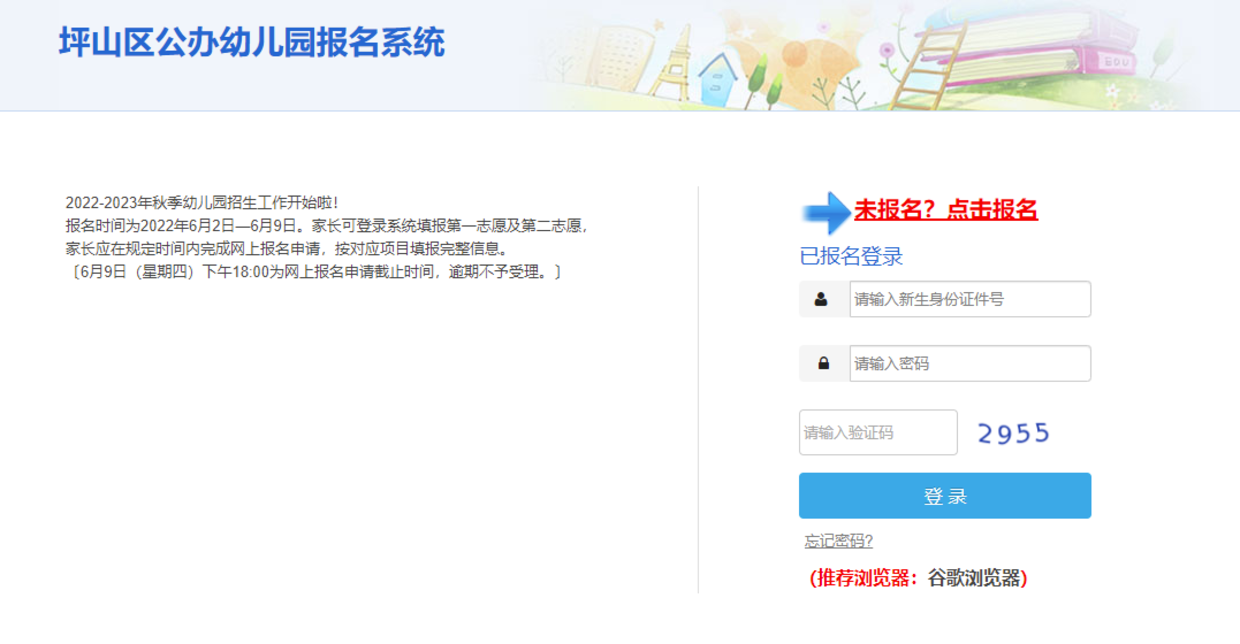Open the 未报名？点击报名 registration link
Screen dimensions: 1240x644
pos(945,210)
